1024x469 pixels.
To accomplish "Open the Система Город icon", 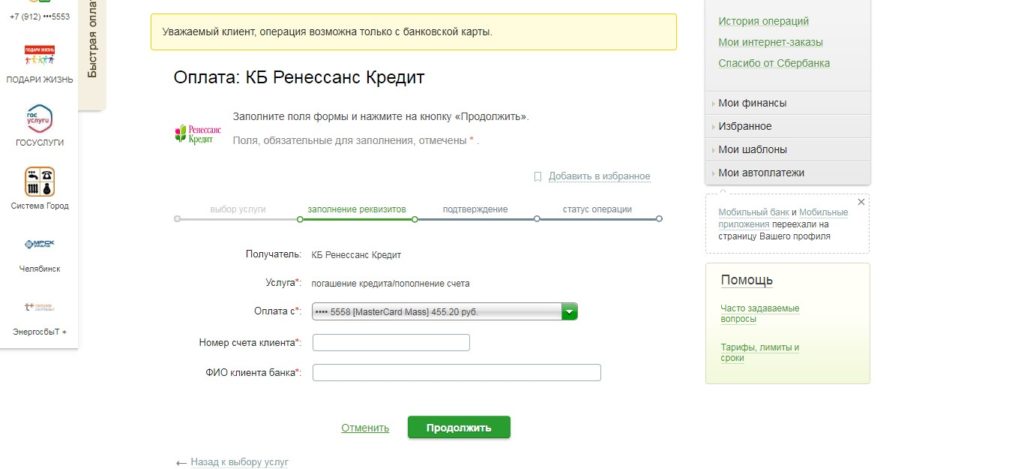I will (x=39, y=181).
